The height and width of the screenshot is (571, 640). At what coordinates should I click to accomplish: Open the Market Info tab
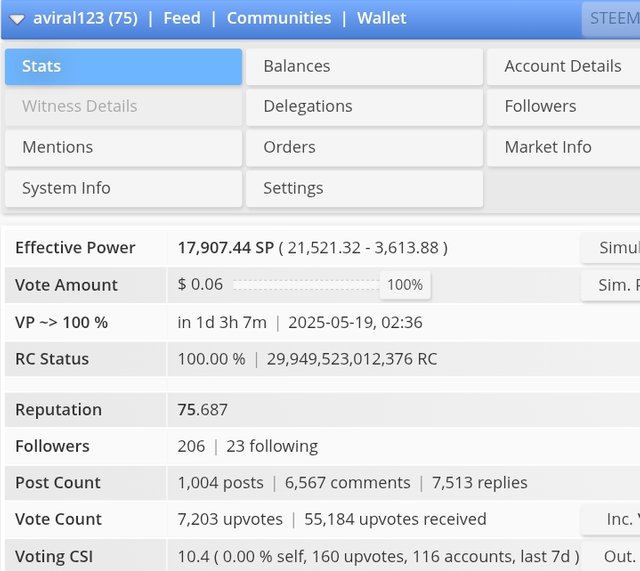pos(563,147)
